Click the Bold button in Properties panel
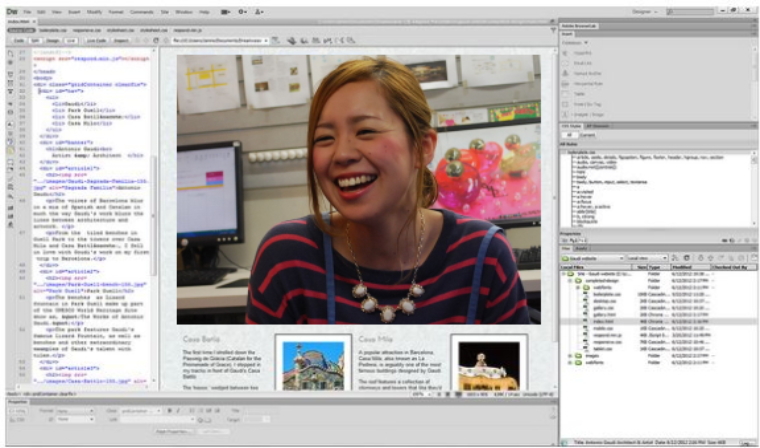The image size is (760, 448). coord(169,411)
